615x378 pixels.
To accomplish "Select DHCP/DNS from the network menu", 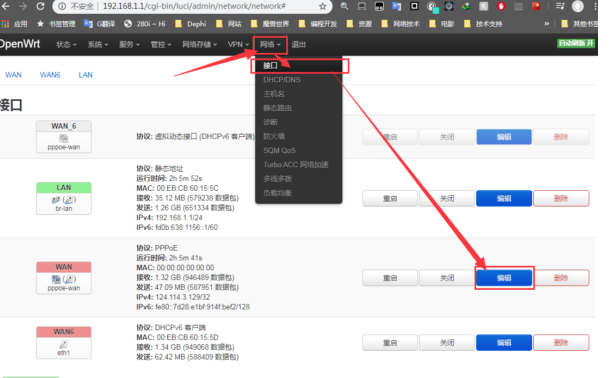I will (x=282, y=80).
